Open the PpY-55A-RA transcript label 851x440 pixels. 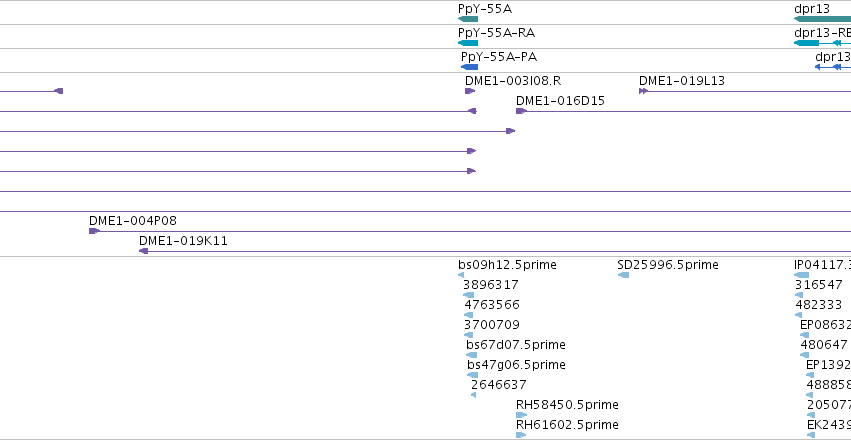tap(497, 33)
